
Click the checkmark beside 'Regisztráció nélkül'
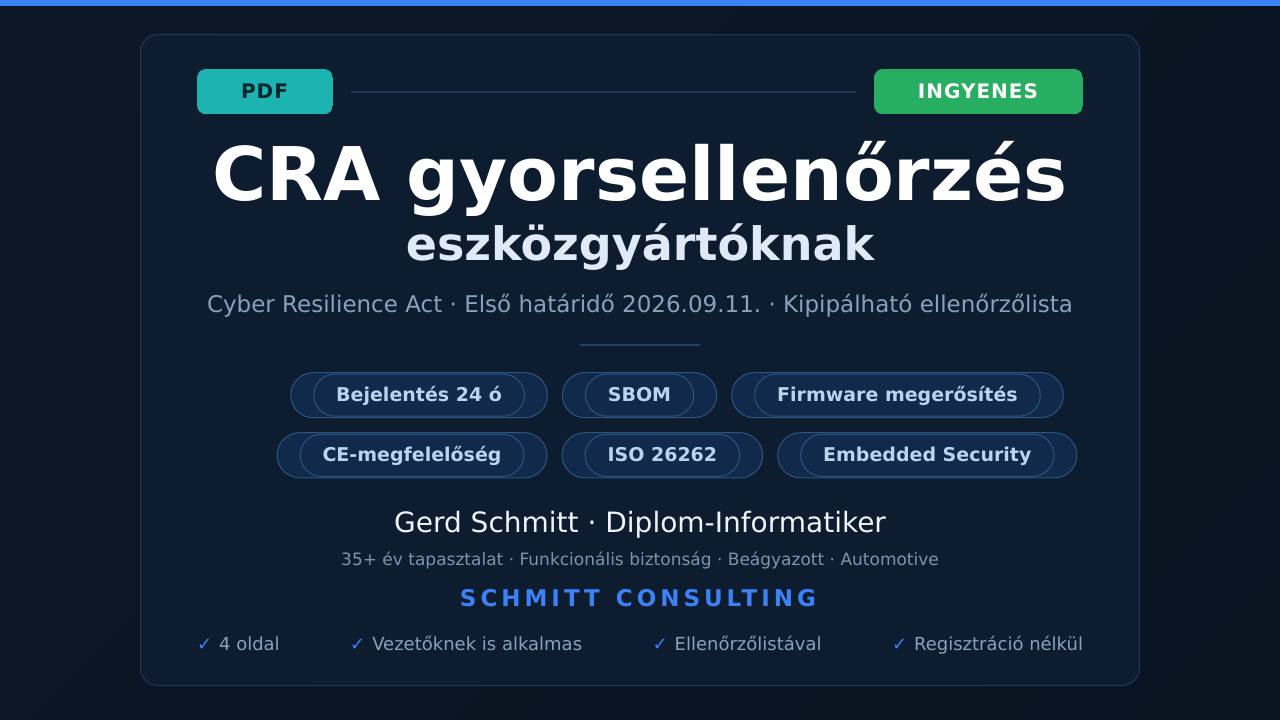click(x=899, y=644)
